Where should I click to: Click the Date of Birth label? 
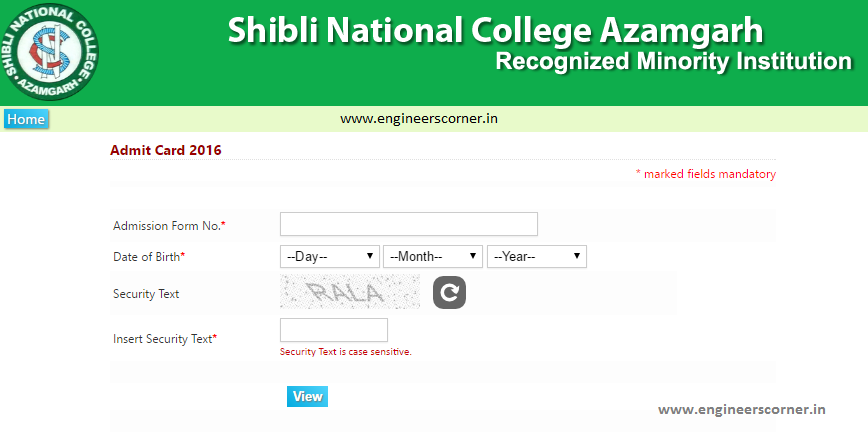(x=149, y=257)
